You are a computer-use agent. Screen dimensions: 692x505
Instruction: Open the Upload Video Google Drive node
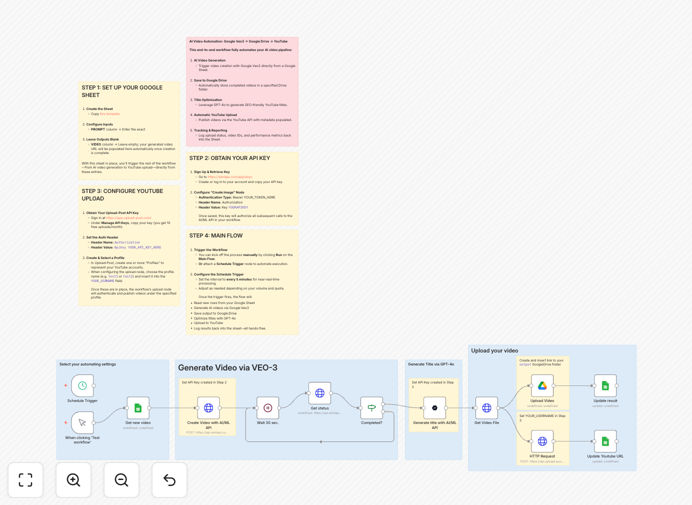tap(542, 385)
